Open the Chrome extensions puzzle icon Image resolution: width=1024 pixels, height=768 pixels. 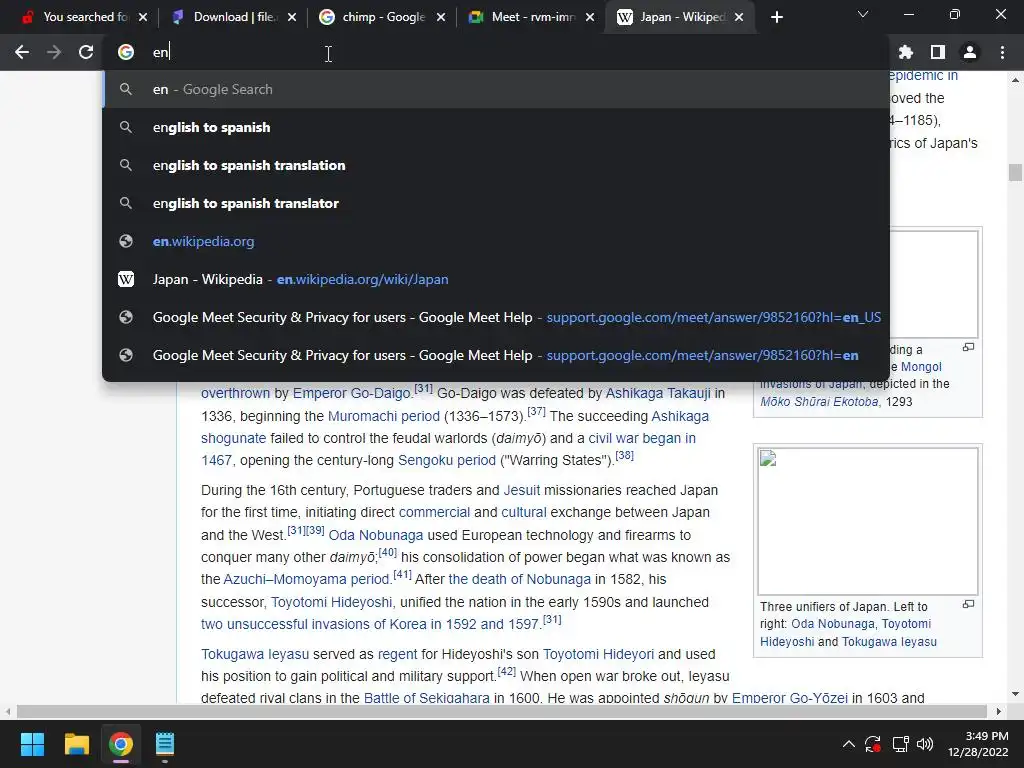(905, 52)
